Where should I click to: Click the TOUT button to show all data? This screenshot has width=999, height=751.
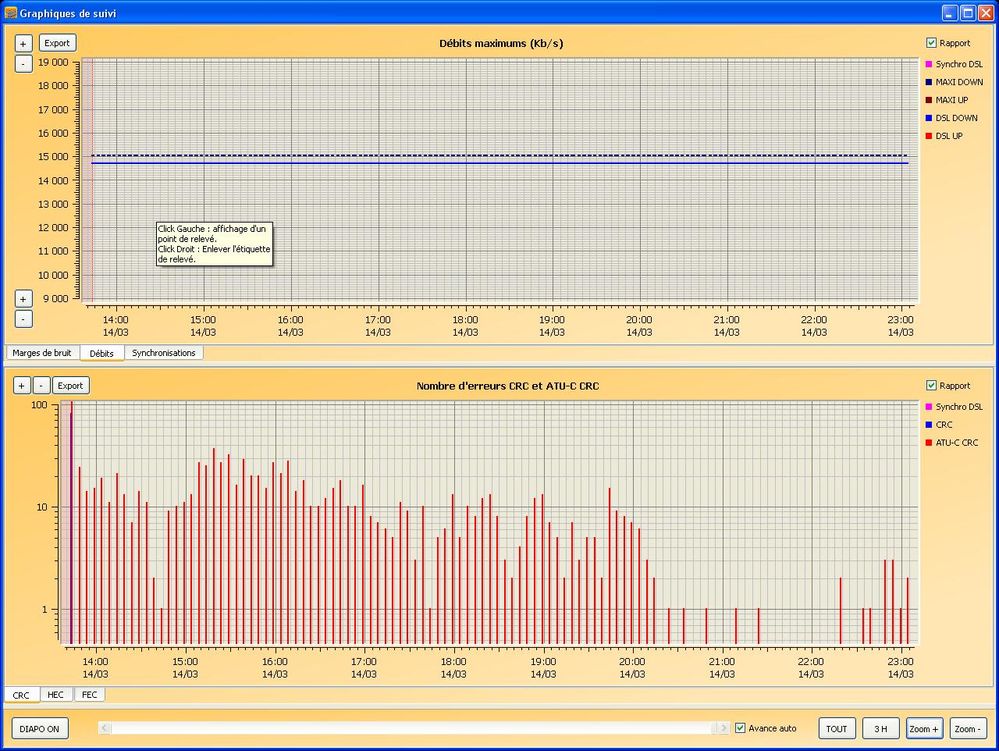pyautogui.click(x=838, y=729)
